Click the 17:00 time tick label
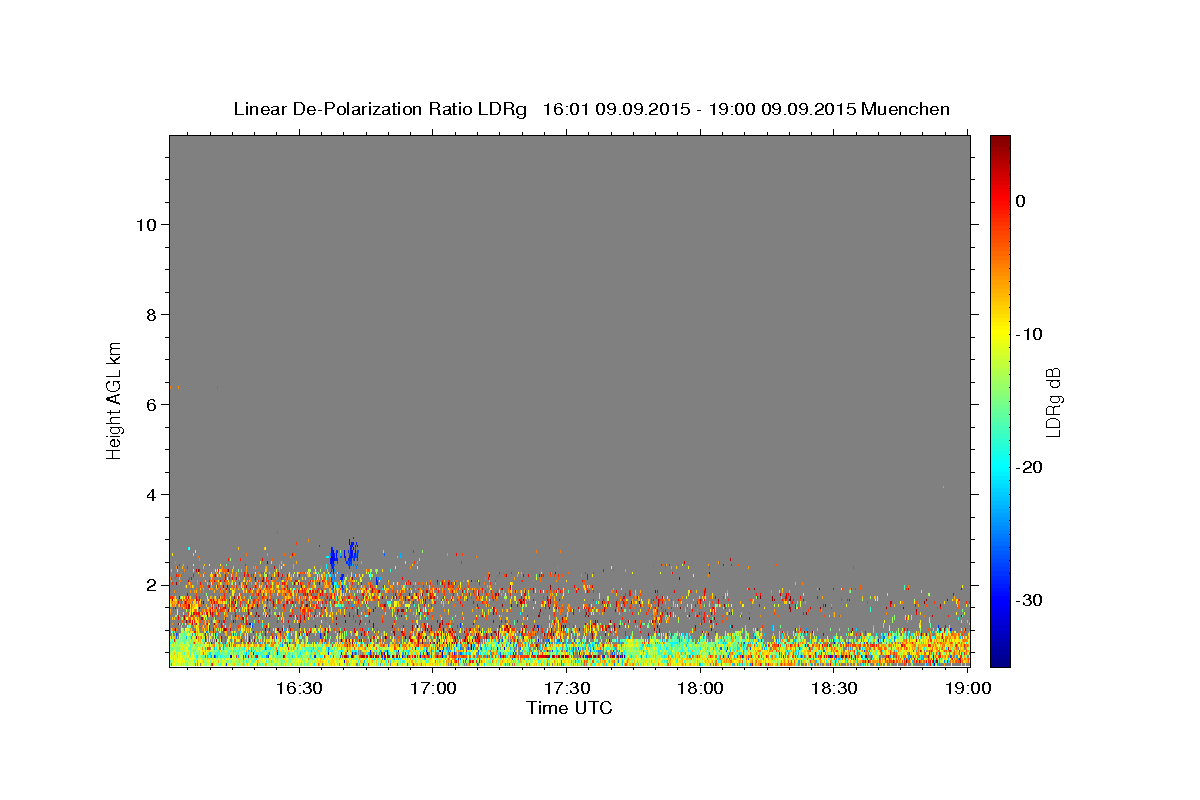 (x=433, y=688)
